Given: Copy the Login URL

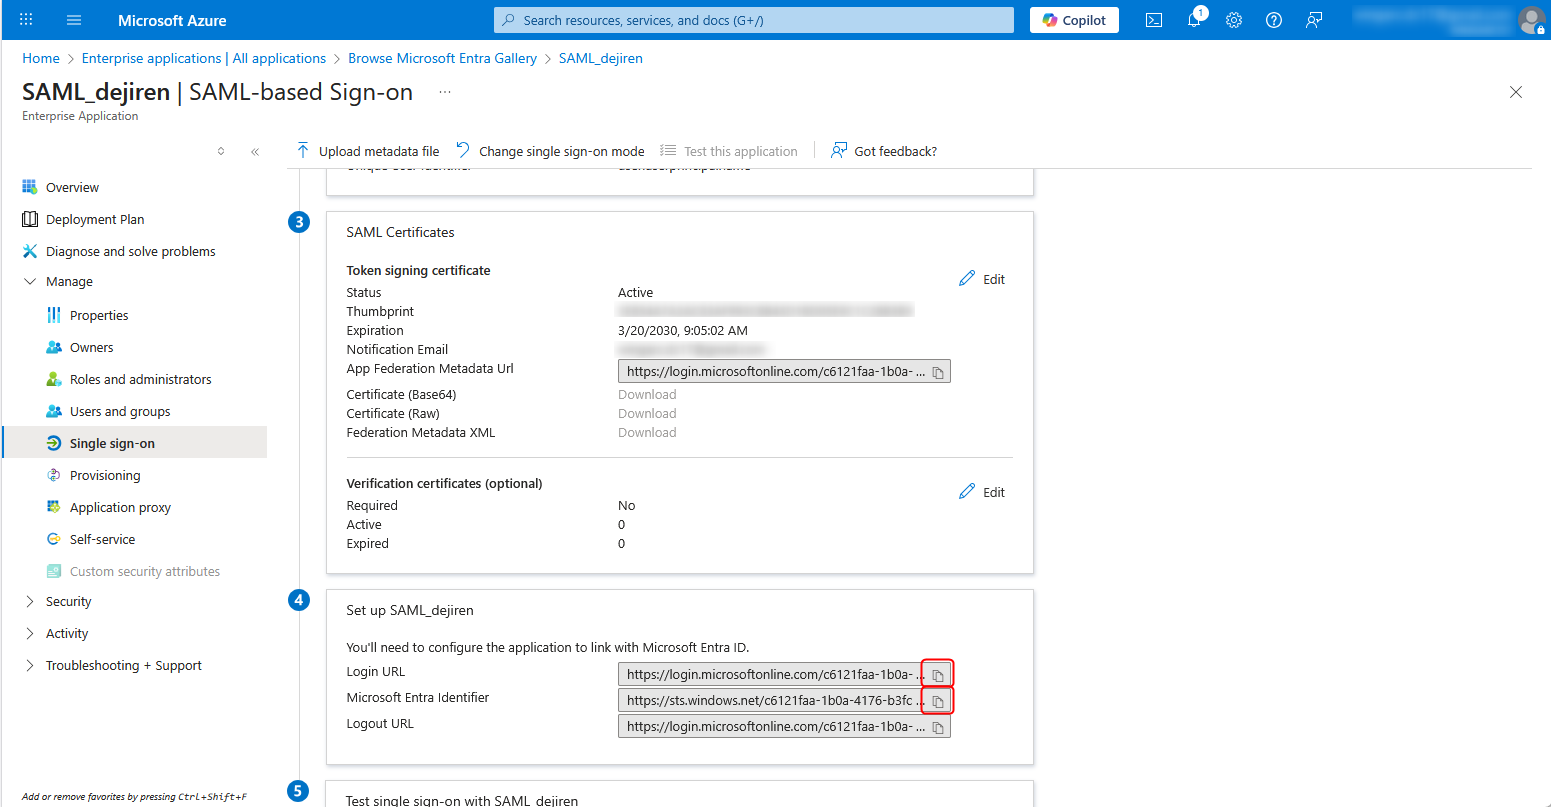Looking at the screenshot, I should click(x=938, y=675).
